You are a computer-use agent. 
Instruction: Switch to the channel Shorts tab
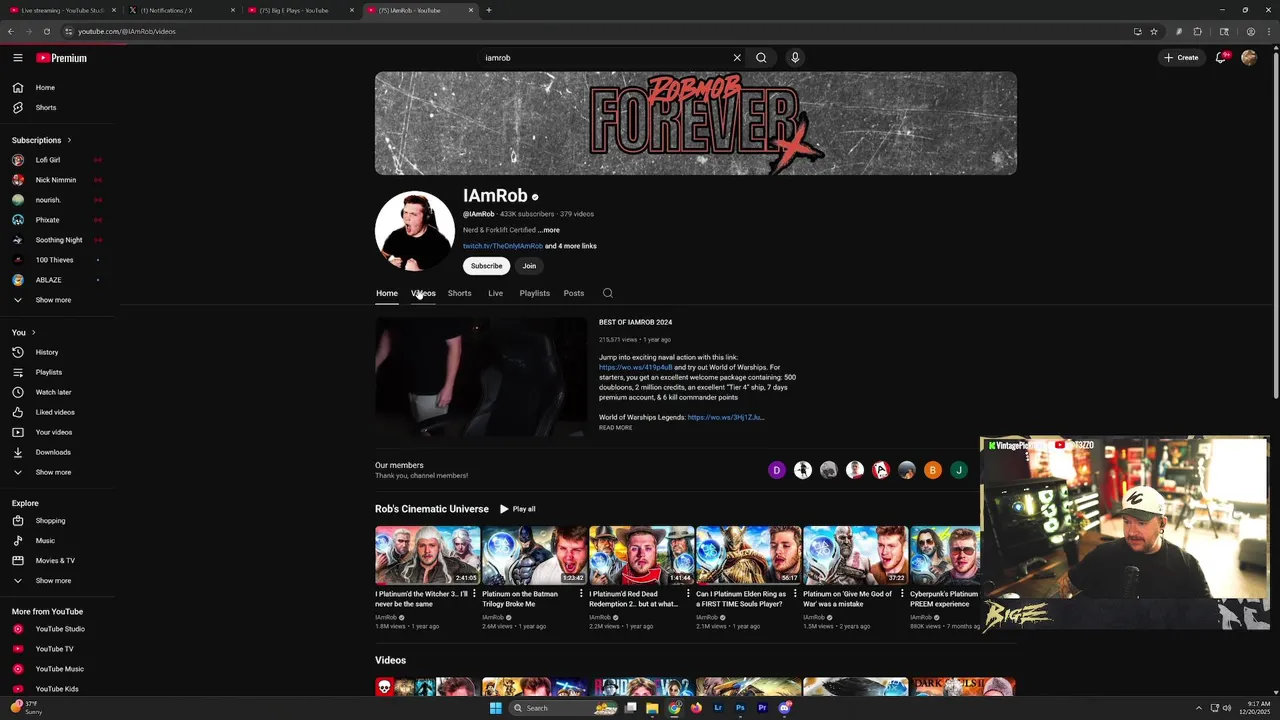click(x=459, y=293)
